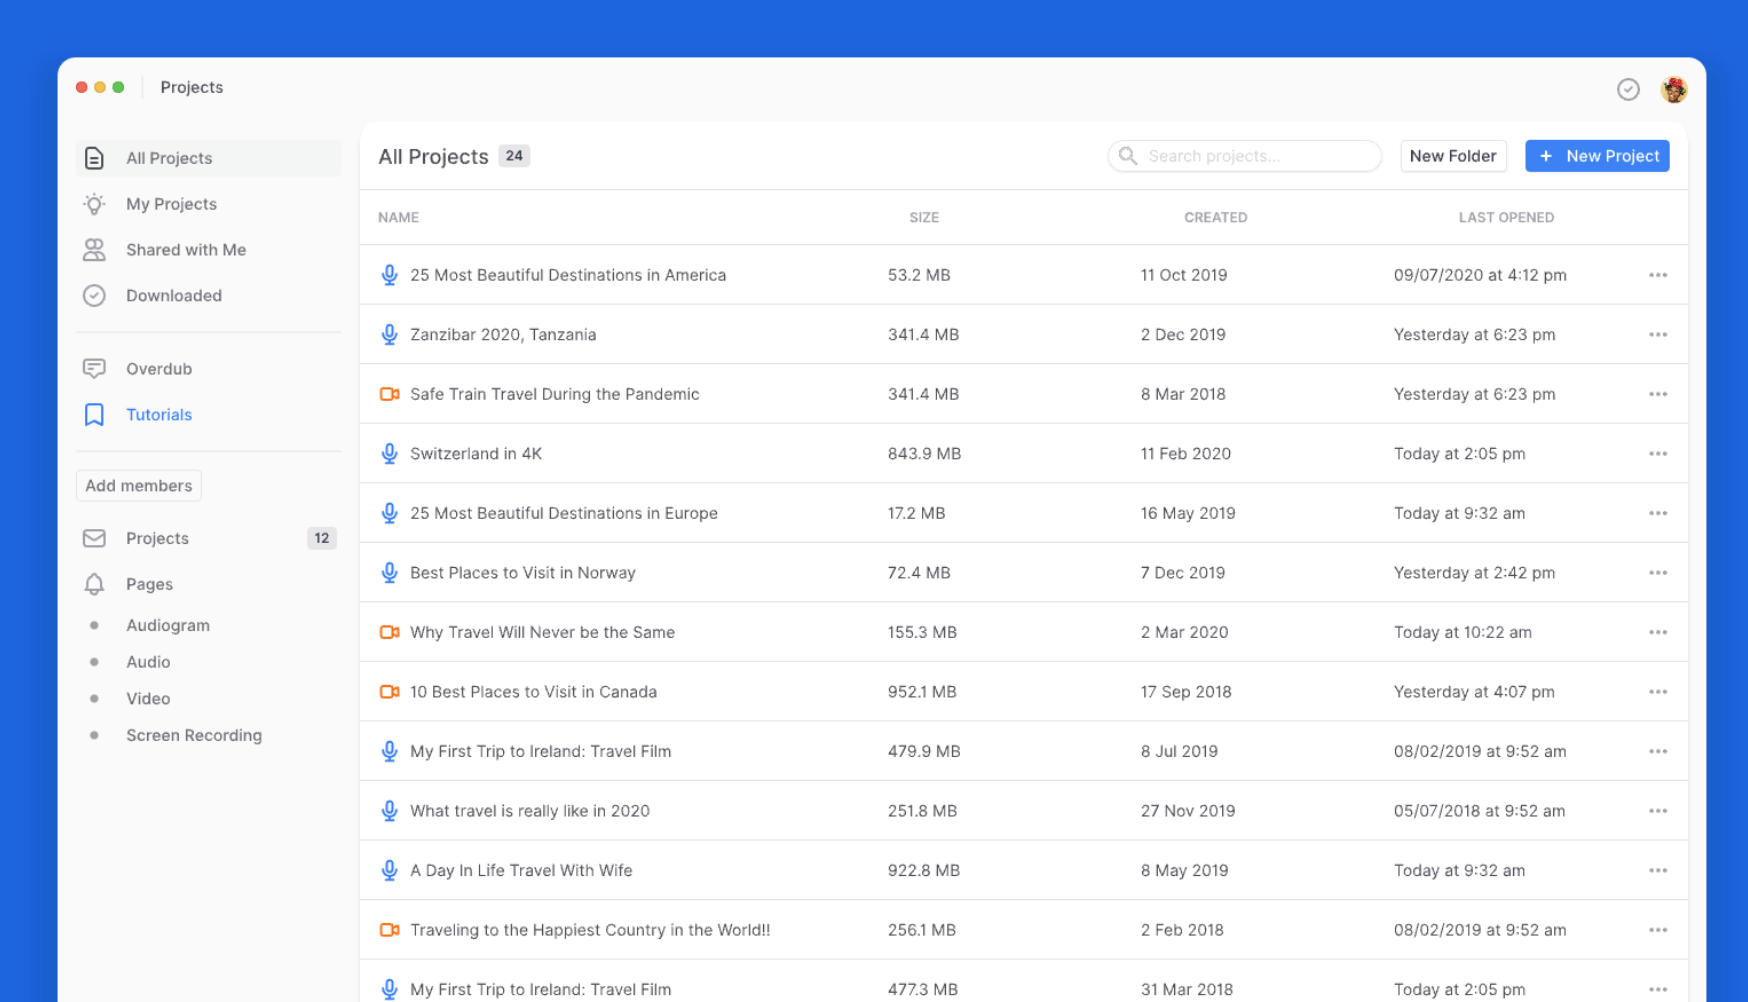Click the bell icon next to Pages
The width and height of the screenshot is (1748, 1002).
click(94, 584)
